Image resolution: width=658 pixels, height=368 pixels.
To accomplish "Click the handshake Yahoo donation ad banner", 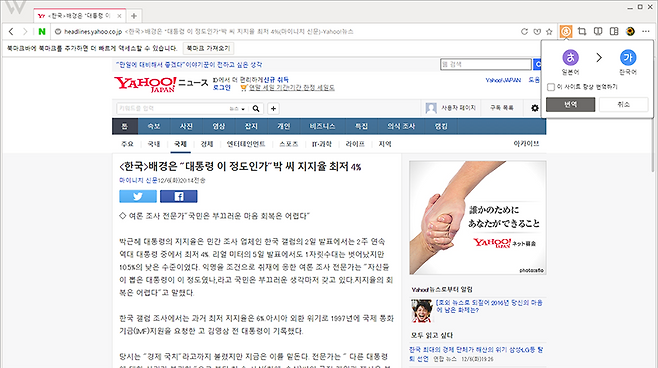I will click(478, 218).
